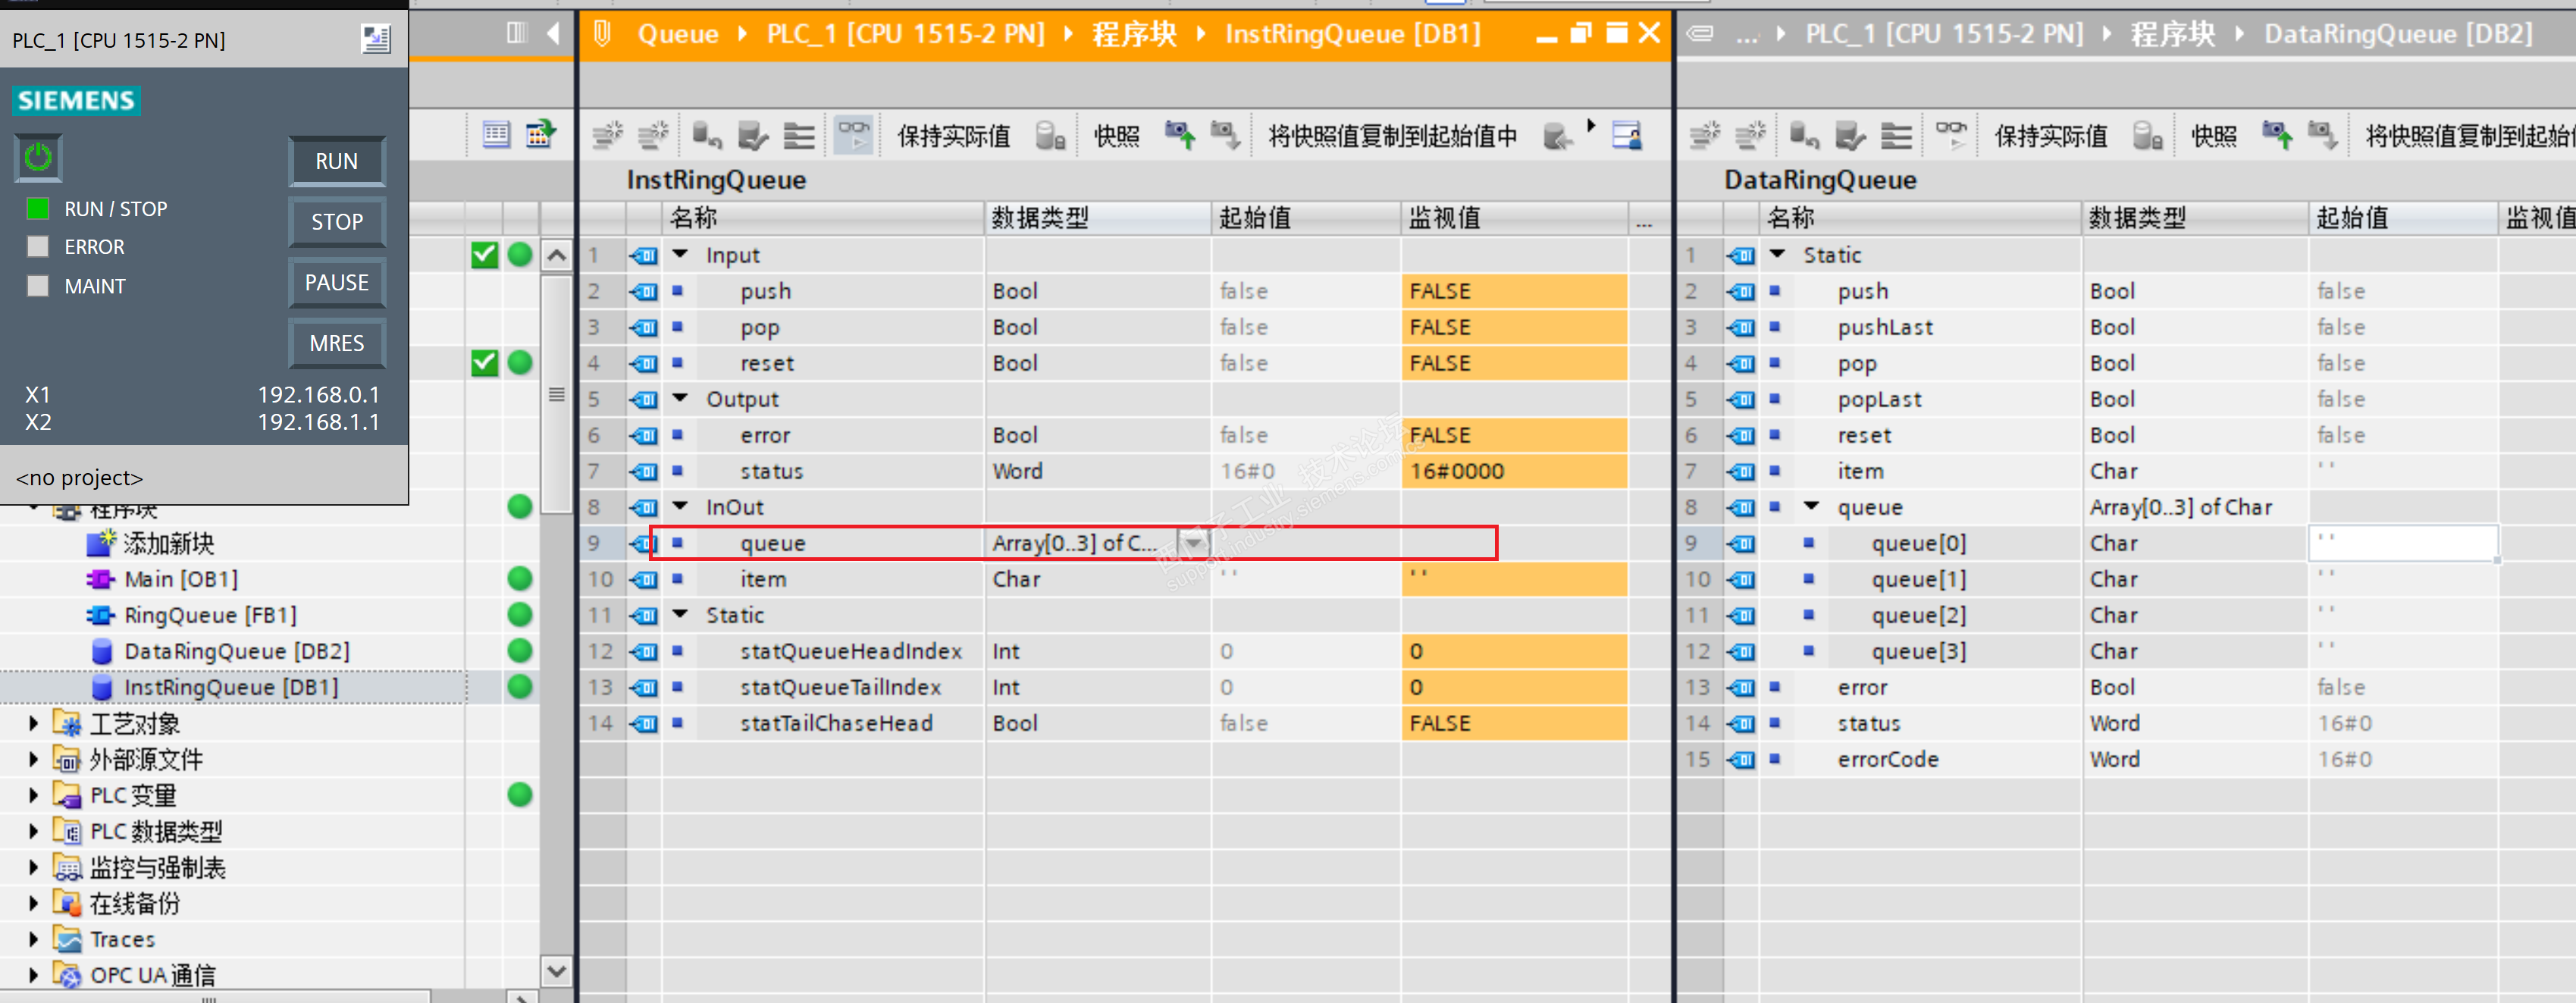Click the queue[0] start value field
The height and width of the screenshot is (1003, 2576).
pos(2402,543)
